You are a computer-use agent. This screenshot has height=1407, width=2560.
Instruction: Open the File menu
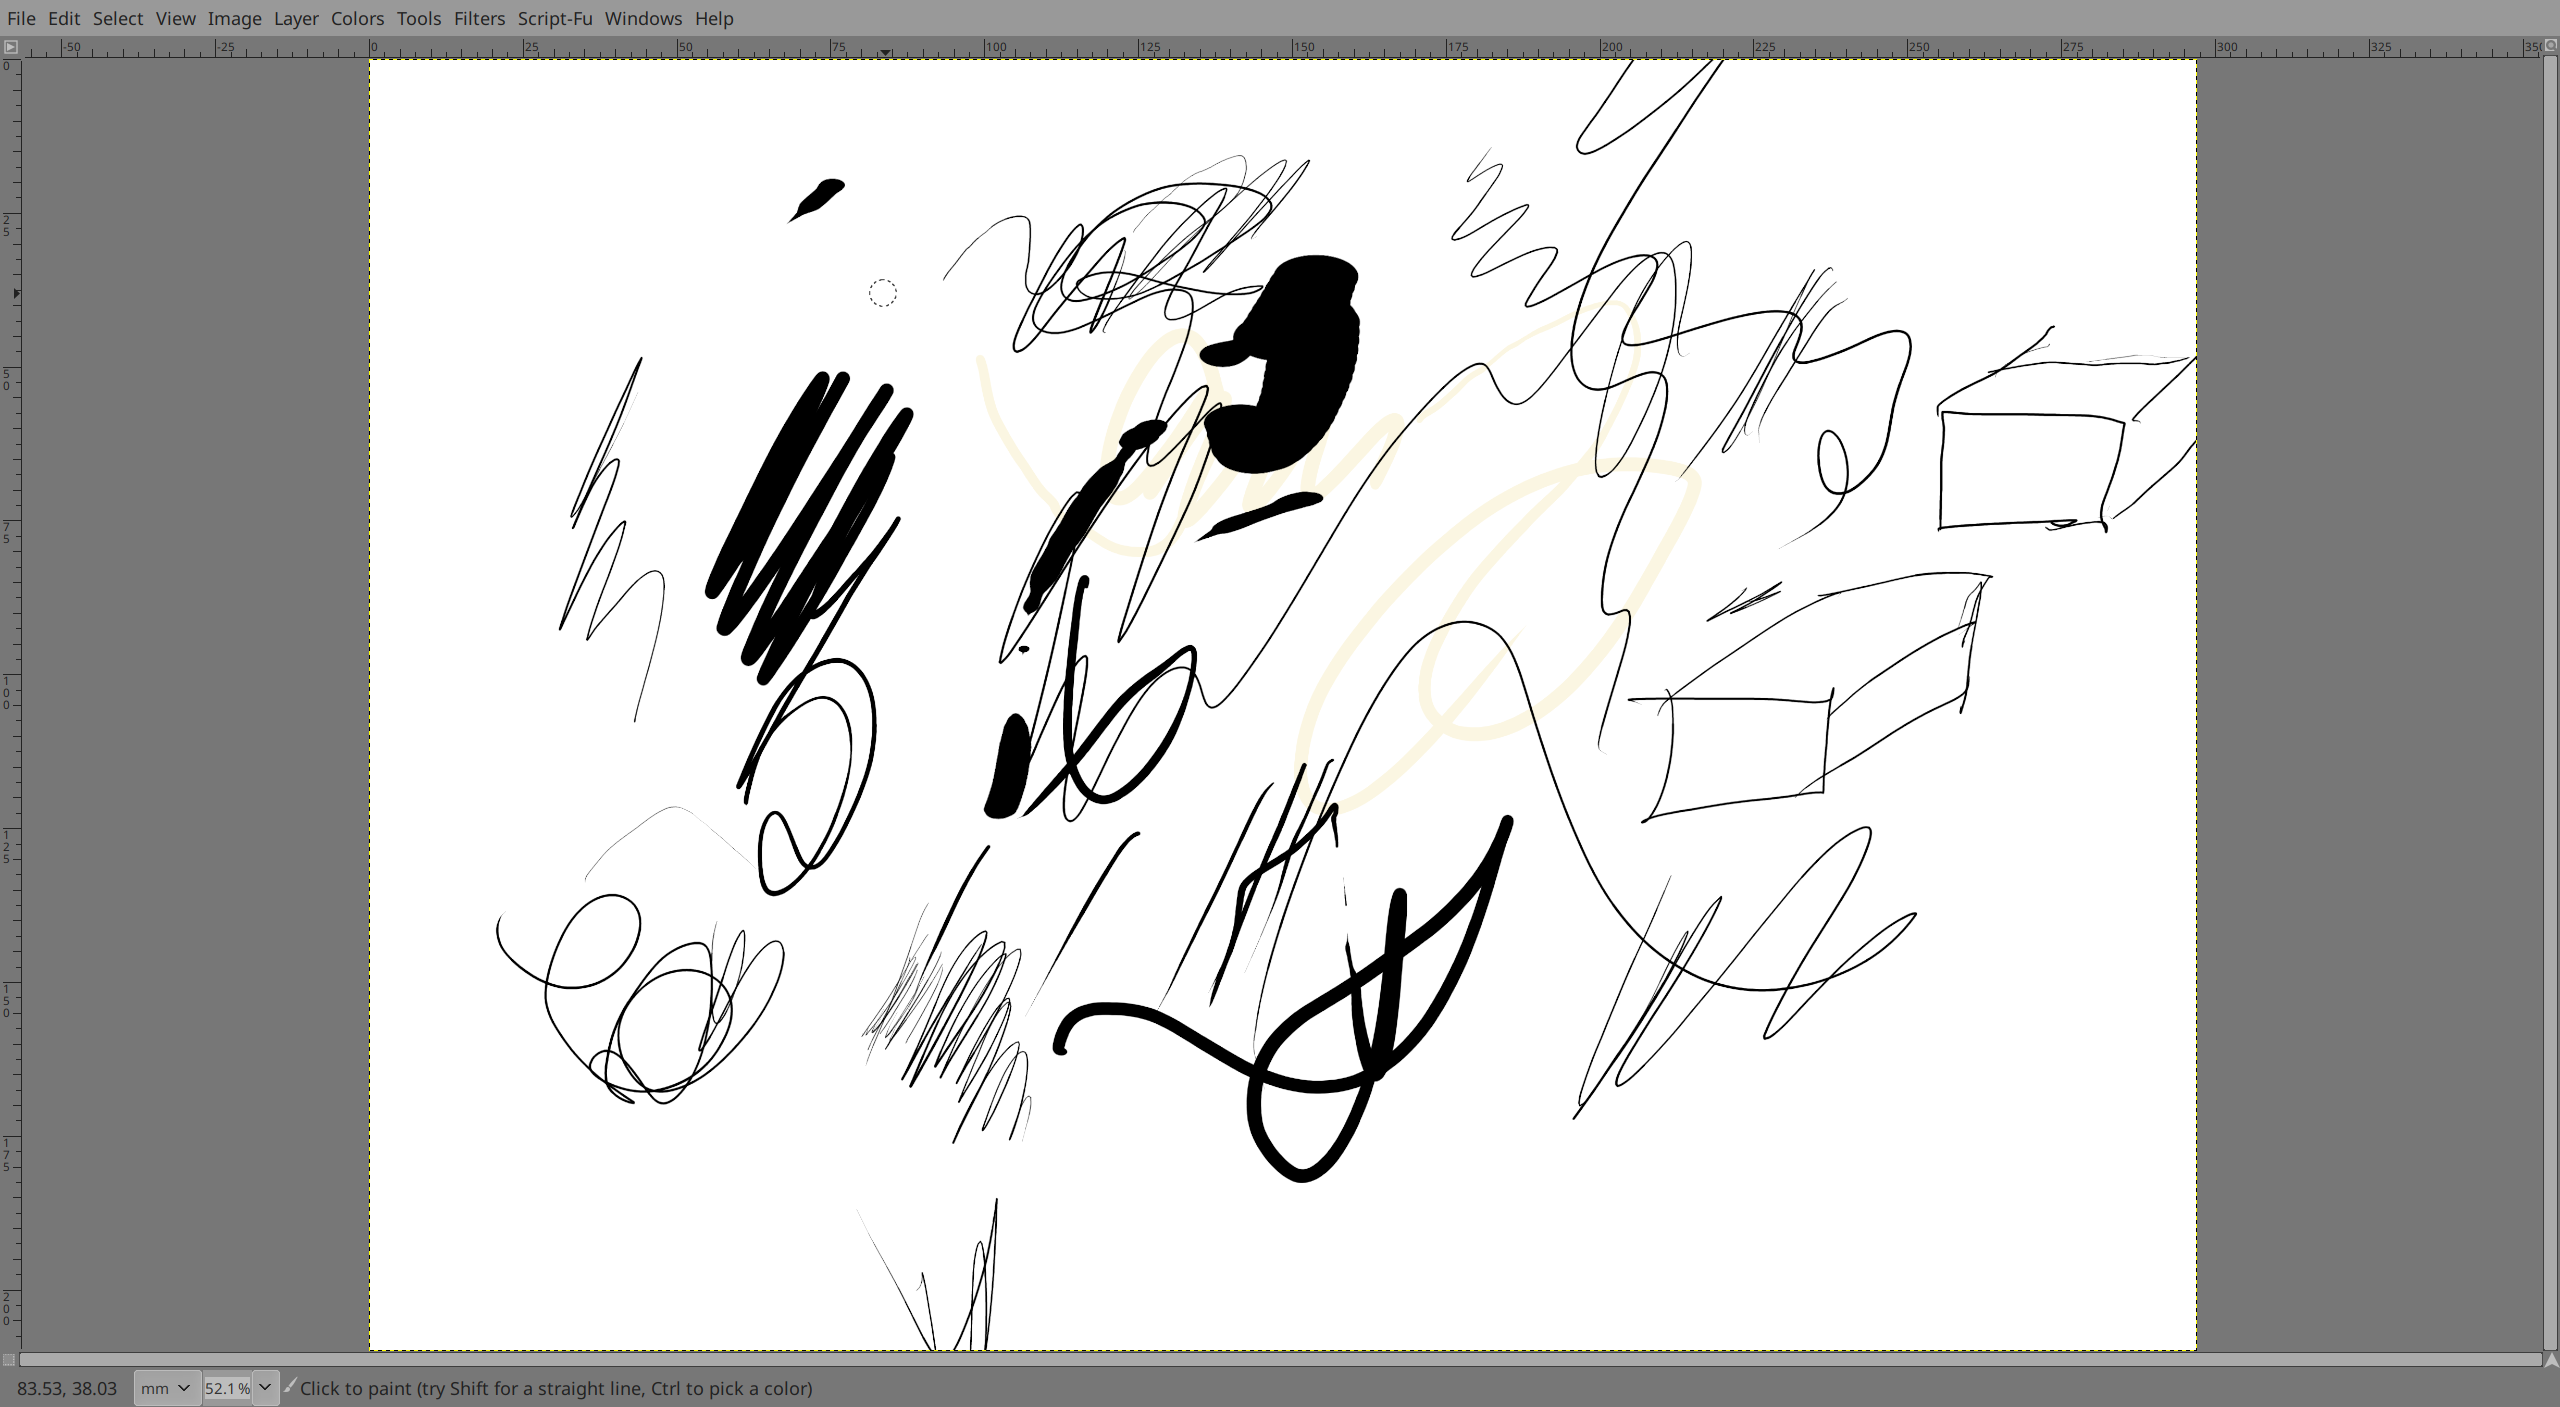[x=21, y=18]
